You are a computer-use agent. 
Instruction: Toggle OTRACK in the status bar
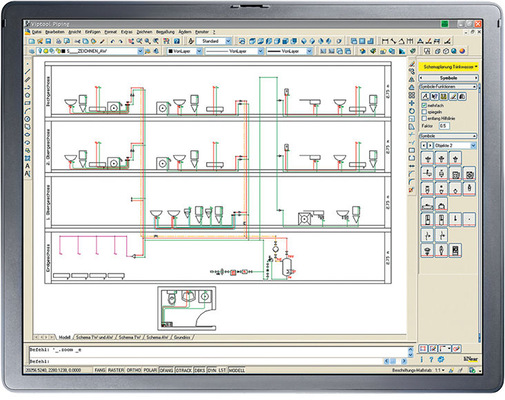click(184, 370)
